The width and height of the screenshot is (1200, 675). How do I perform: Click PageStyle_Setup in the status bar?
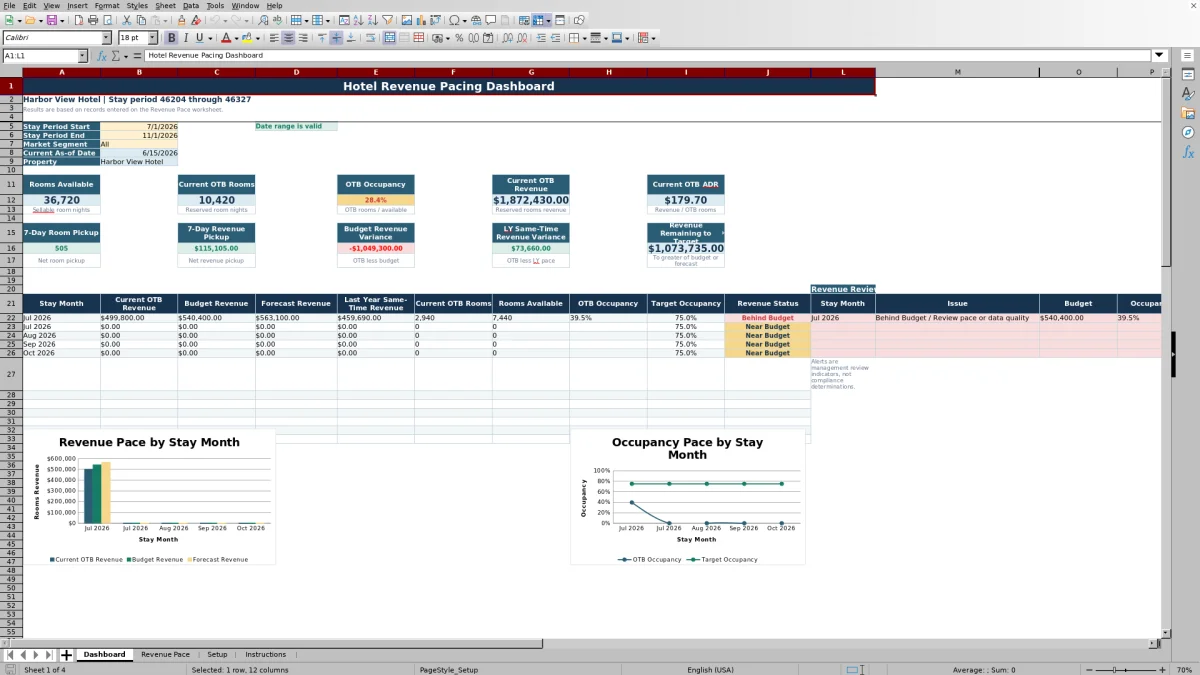pyautogui.click(x=448, y=670)
